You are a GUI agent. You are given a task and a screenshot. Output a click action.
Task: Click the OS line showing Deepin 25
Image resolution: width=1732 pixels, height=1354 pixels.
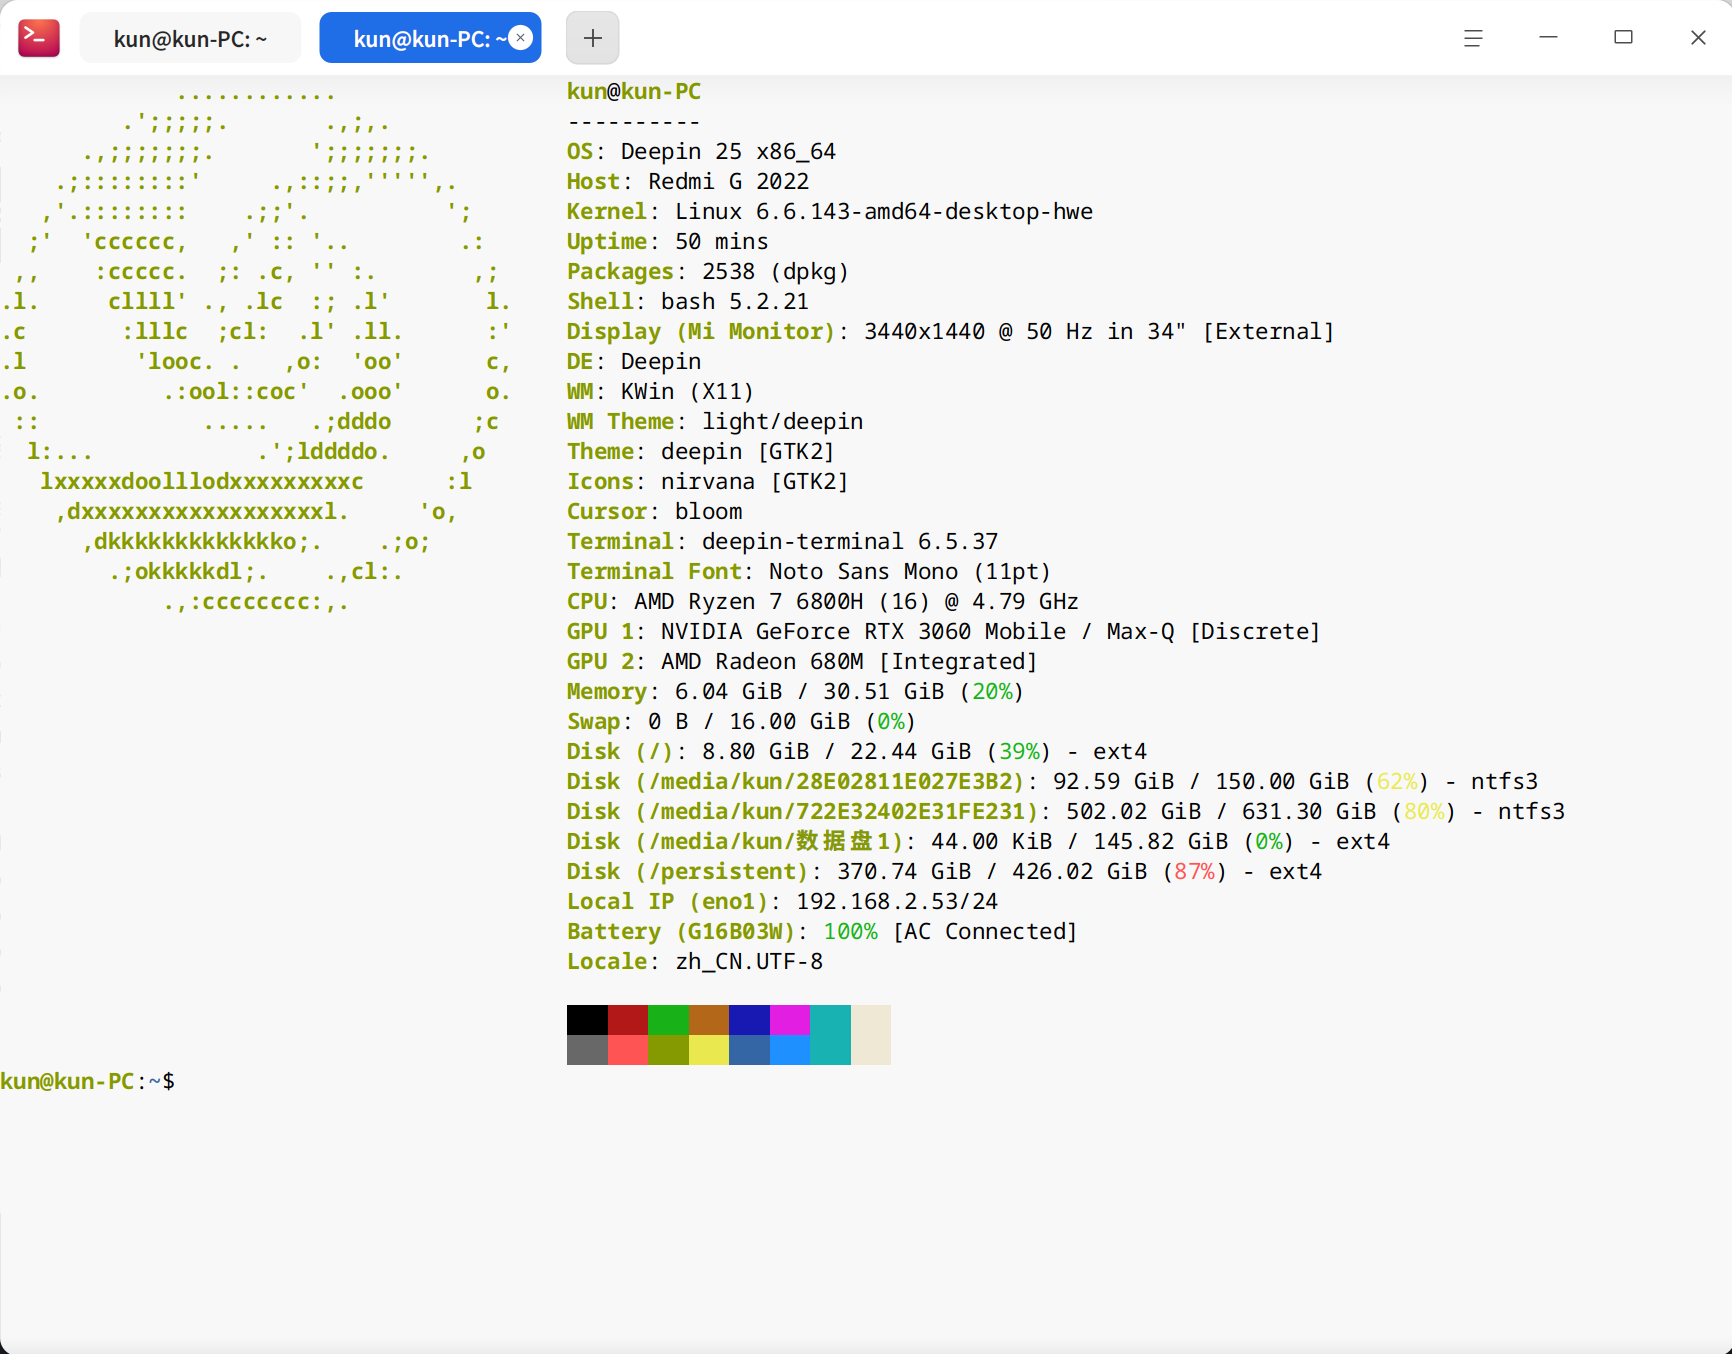(701, 151)
